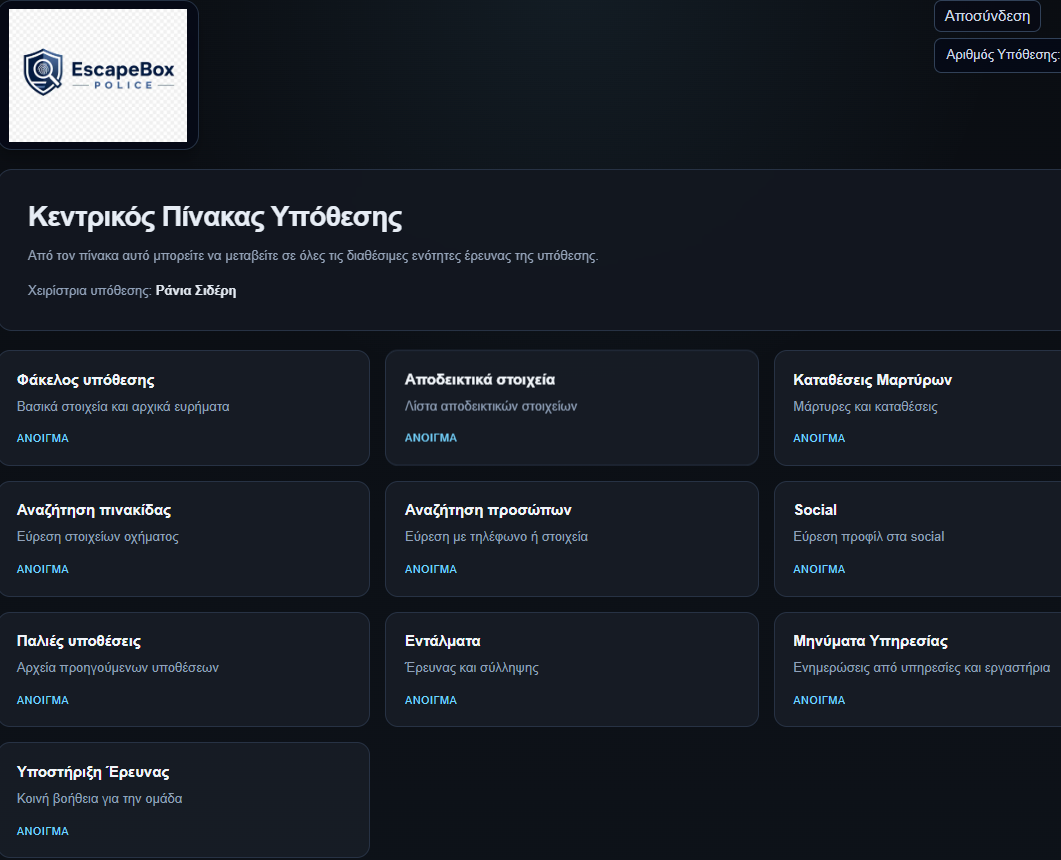The image size is (1061, 860).
Task: Select the Αναζήτηση πινακίδας card title
Action: (94, 510)
